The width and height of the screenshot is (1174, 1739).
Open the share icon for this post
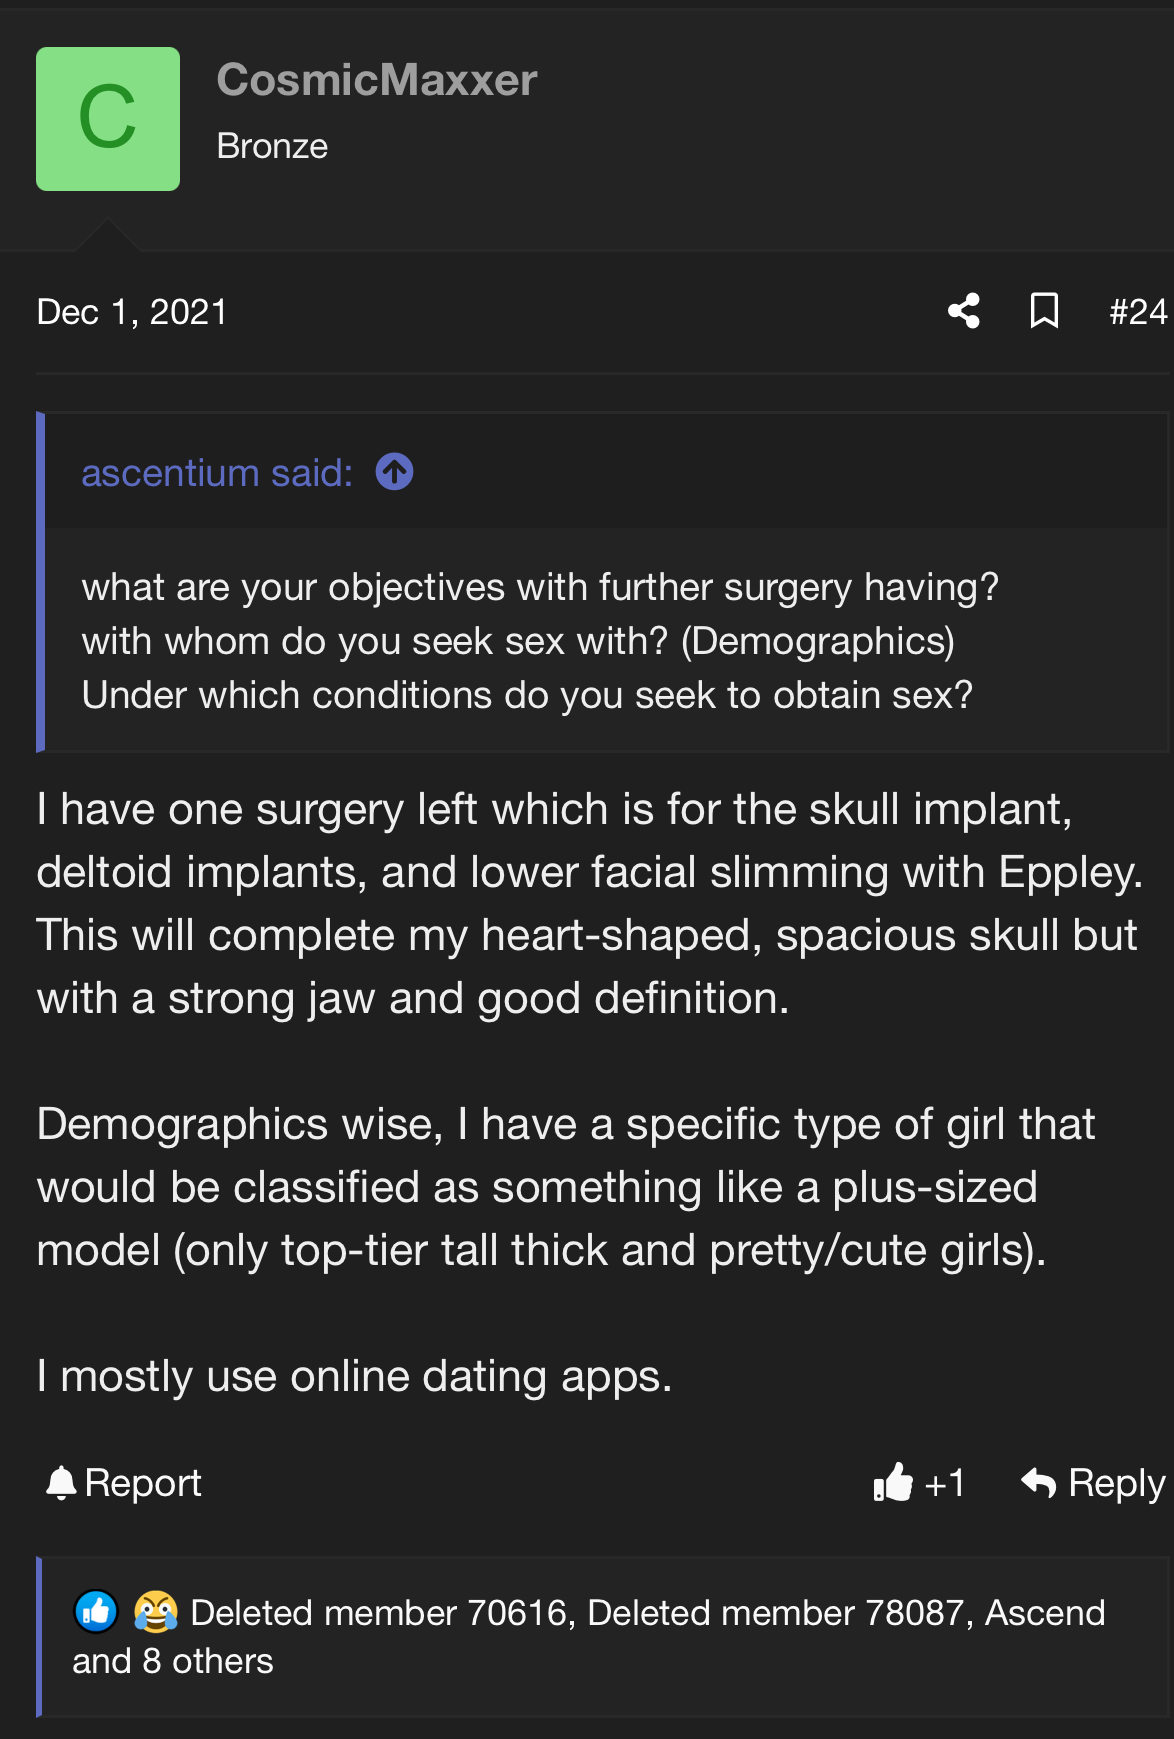[x=964, y=311]
